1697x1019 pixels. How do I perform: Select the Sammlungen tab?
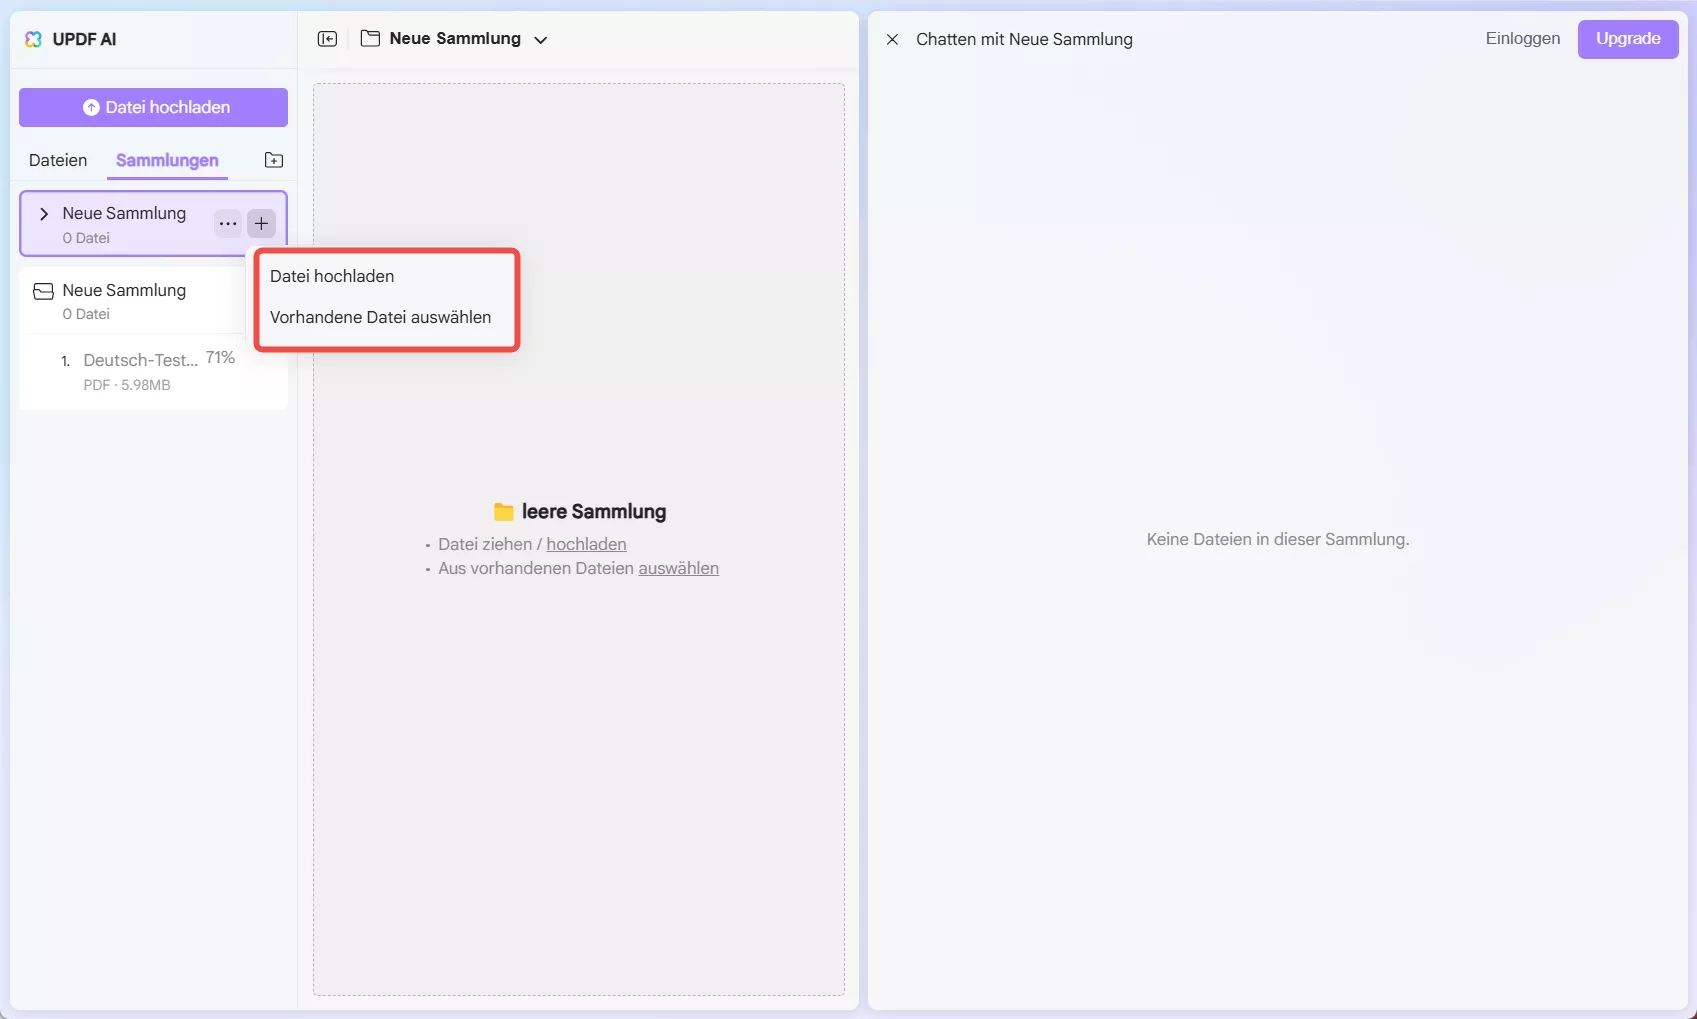(166, 160)
